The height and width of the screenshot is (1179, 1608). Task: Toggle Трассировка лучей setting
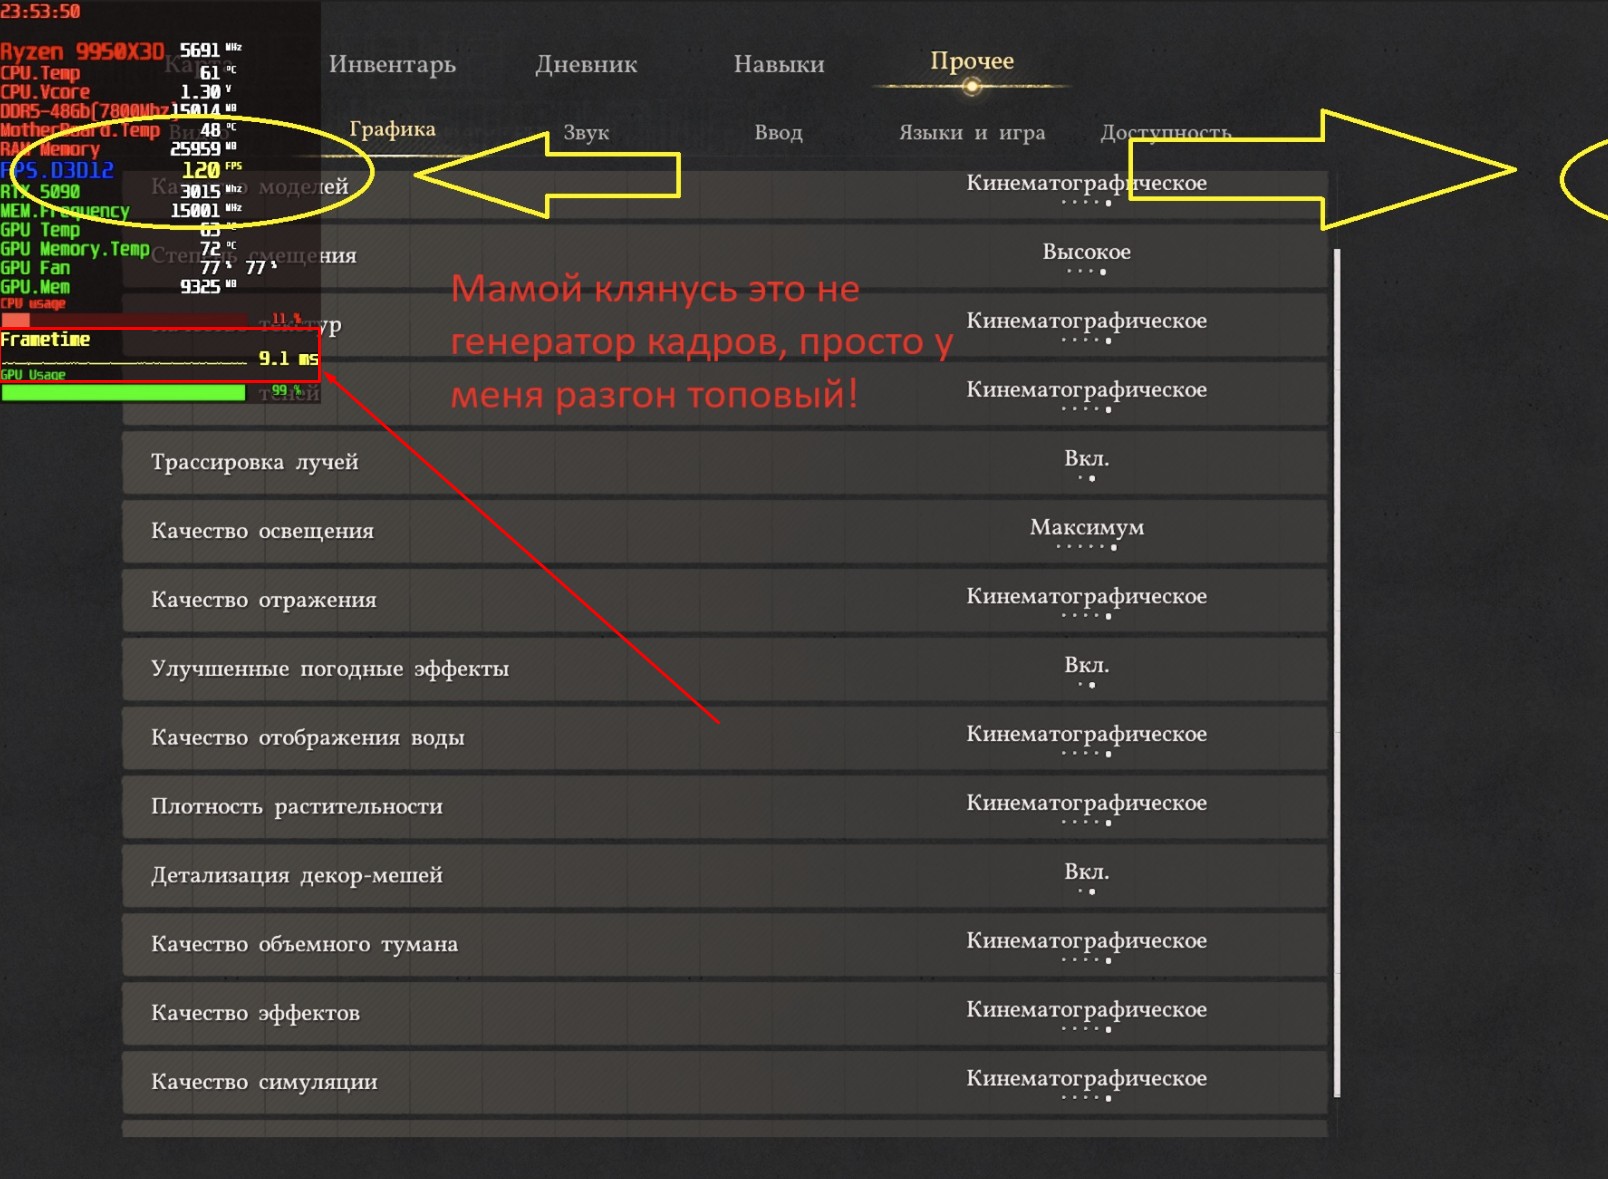coord(725,462)
